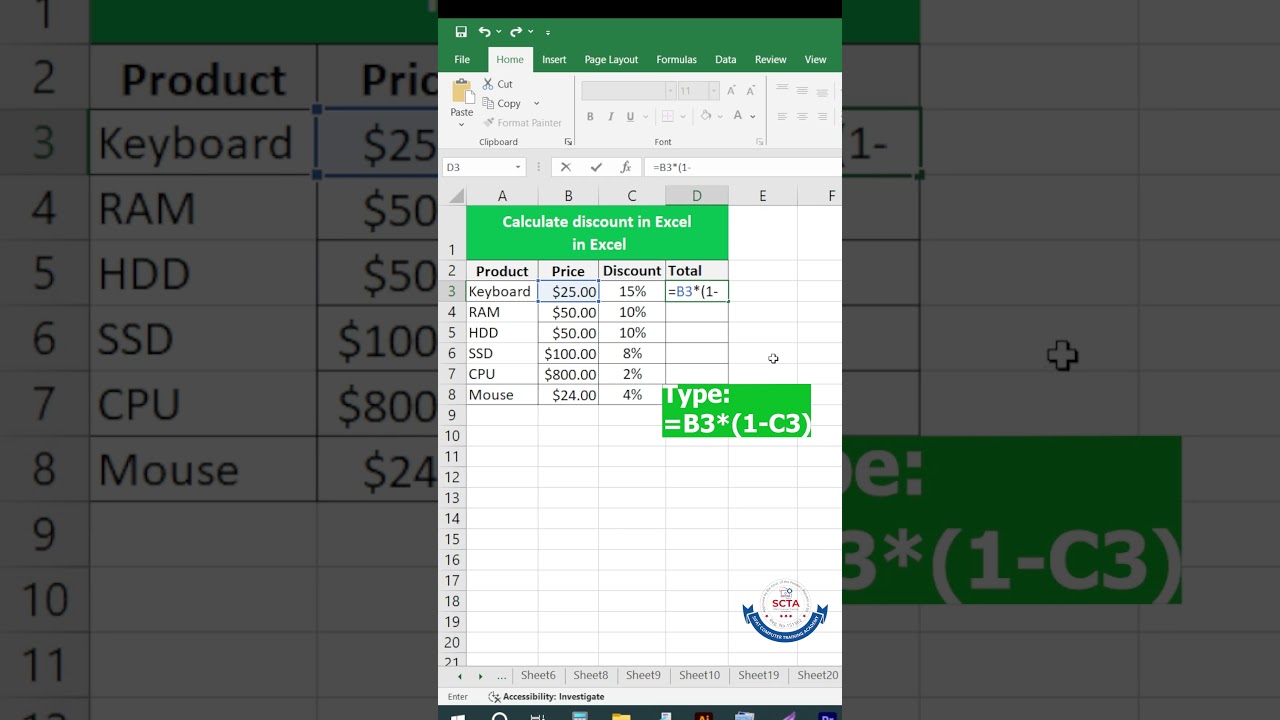Cut the selection with the scissors icon
1280x720 pixels.
[x=497, y=84]
